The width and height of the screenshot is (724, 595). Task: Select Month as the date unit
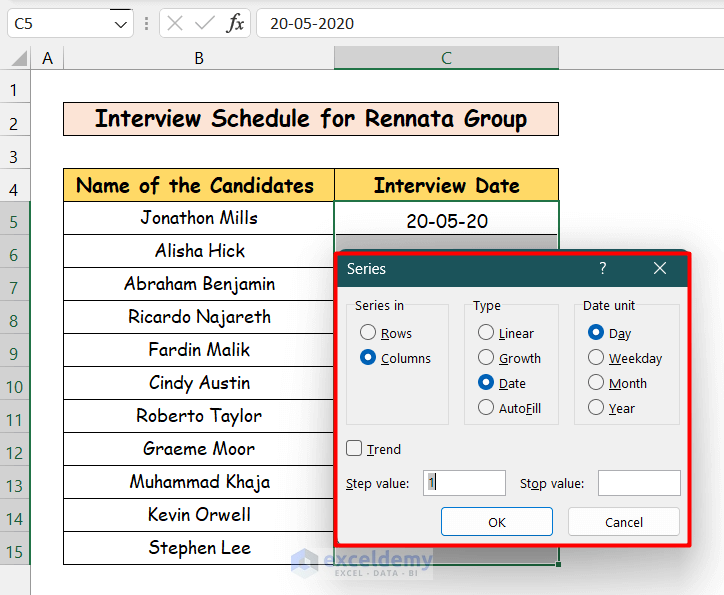(596, 383)
